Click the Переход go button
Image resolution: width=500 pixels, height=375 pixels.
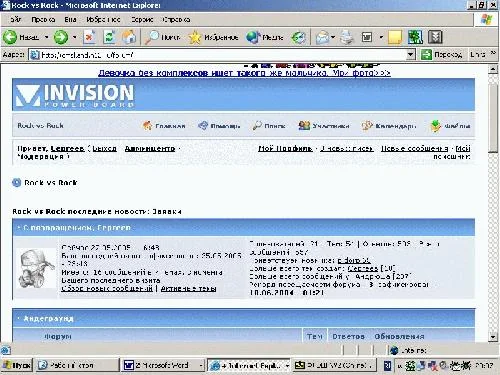[x=442, y=54]
